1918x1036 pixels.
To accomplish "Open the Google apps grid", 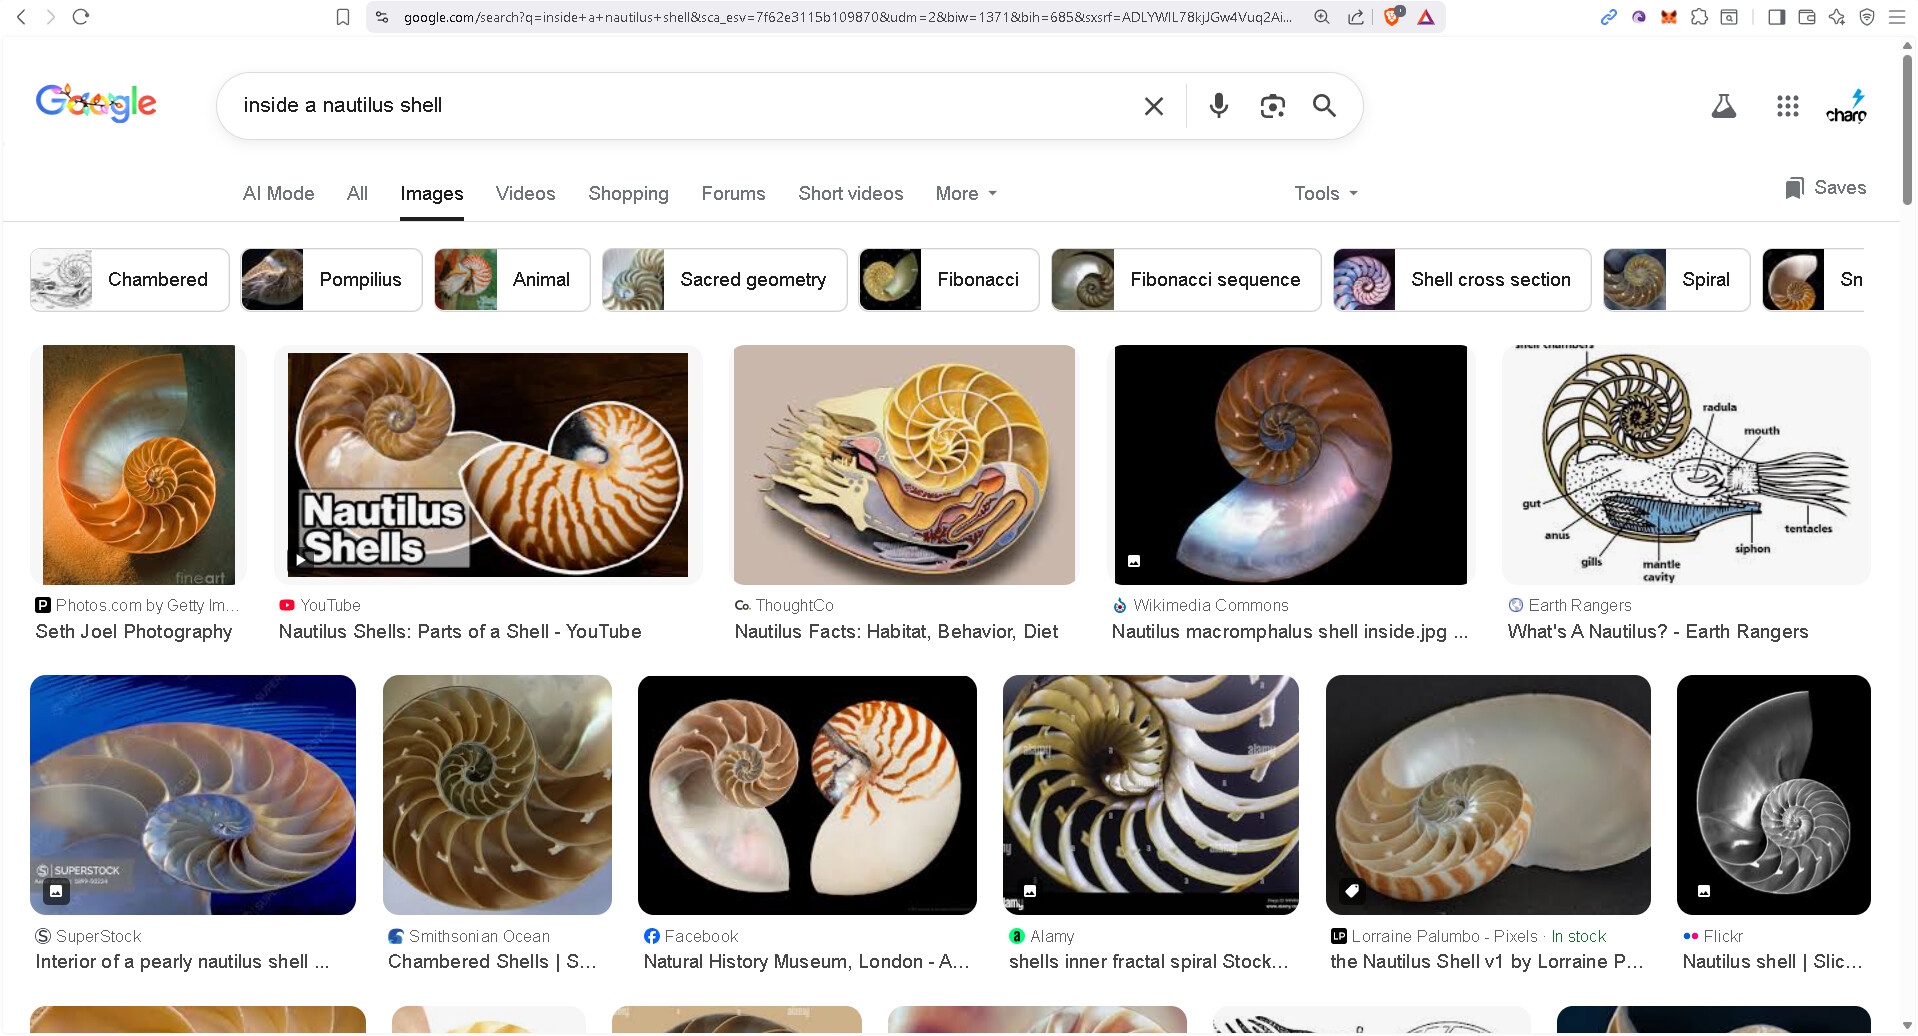I will click(1787, 106).
